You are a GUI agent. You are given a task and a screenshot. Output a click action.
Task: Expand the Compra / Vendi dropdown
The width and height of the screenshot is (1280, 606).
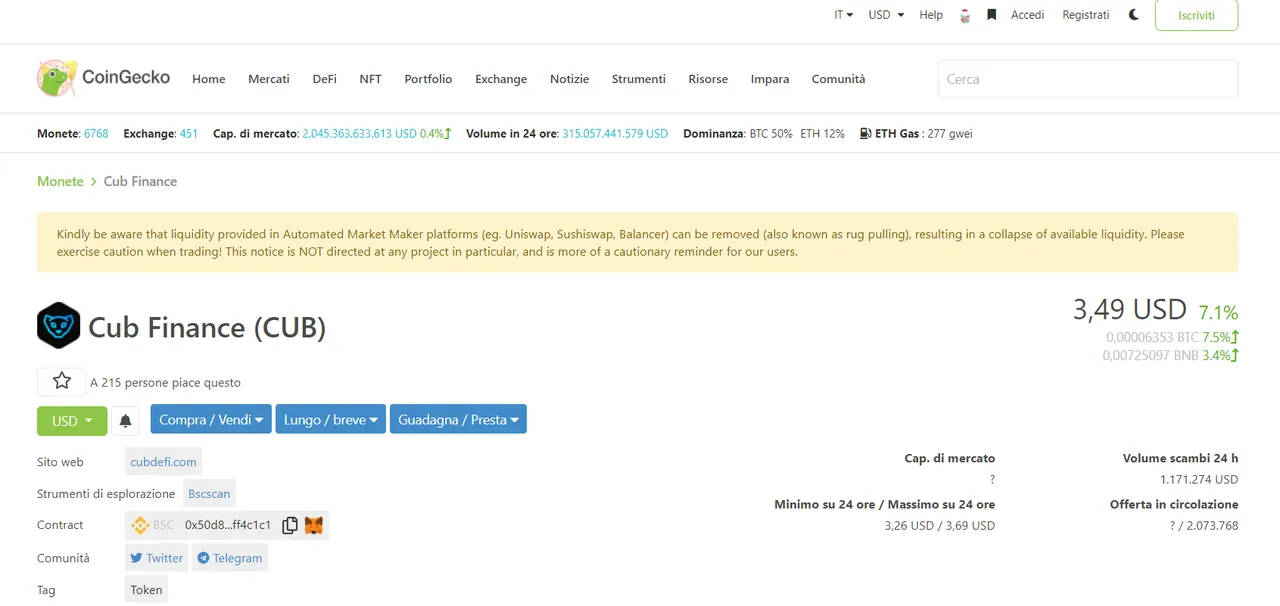click(211, 420)
